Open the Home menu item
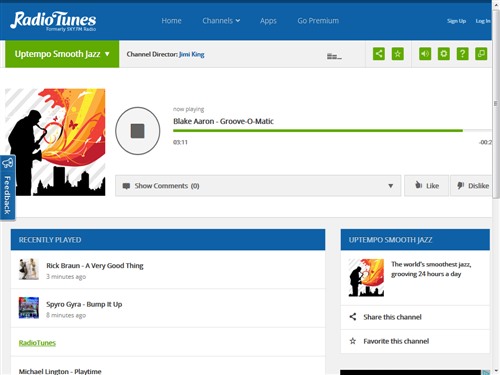This screenshot has width=500, height=375. (x=171, y=21)
